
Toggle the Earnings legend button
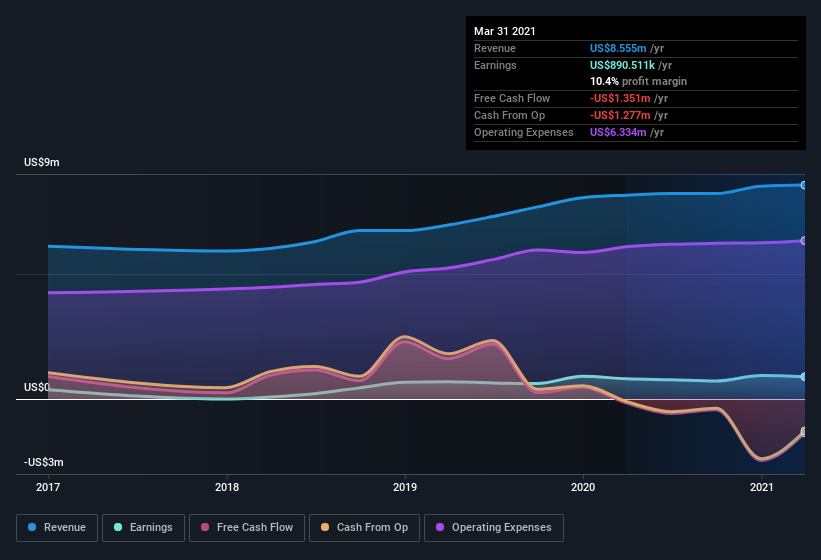[144, 527]
